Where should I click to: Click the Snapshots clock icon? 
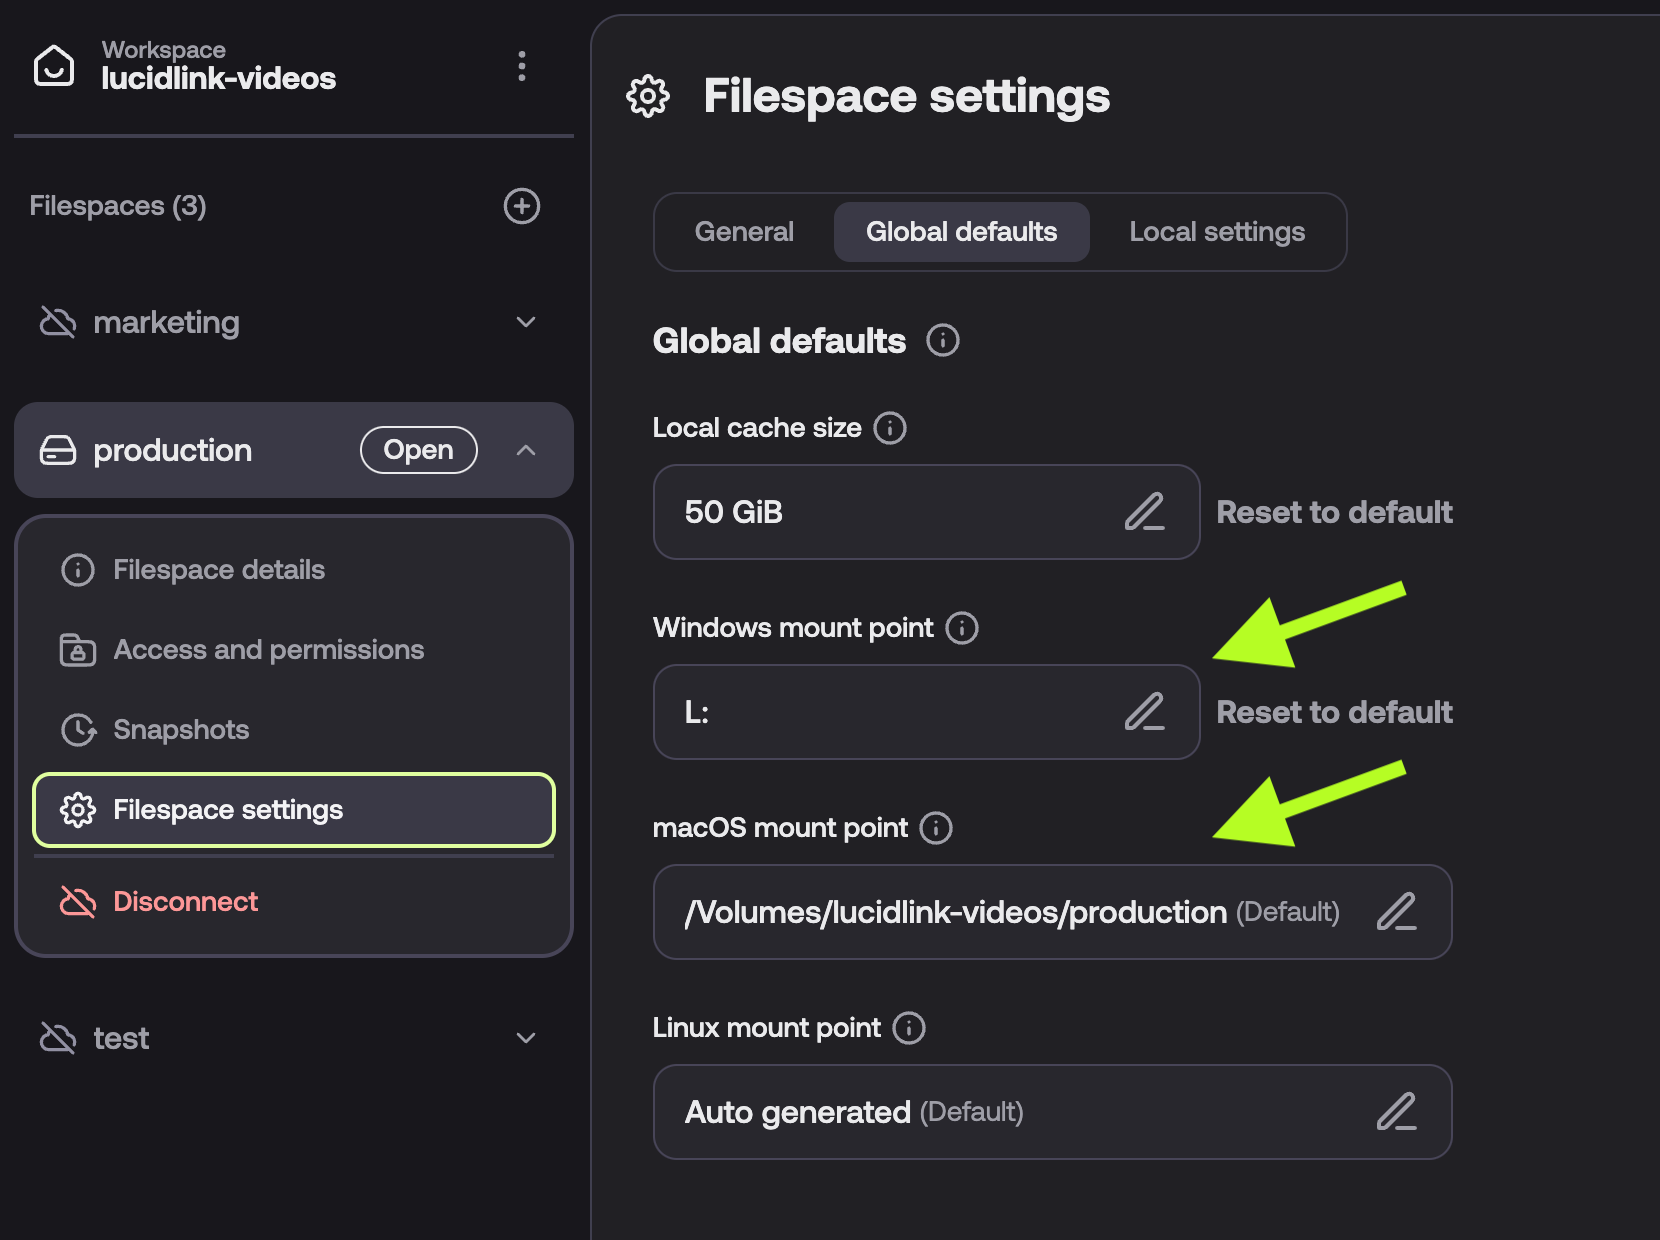78,730
